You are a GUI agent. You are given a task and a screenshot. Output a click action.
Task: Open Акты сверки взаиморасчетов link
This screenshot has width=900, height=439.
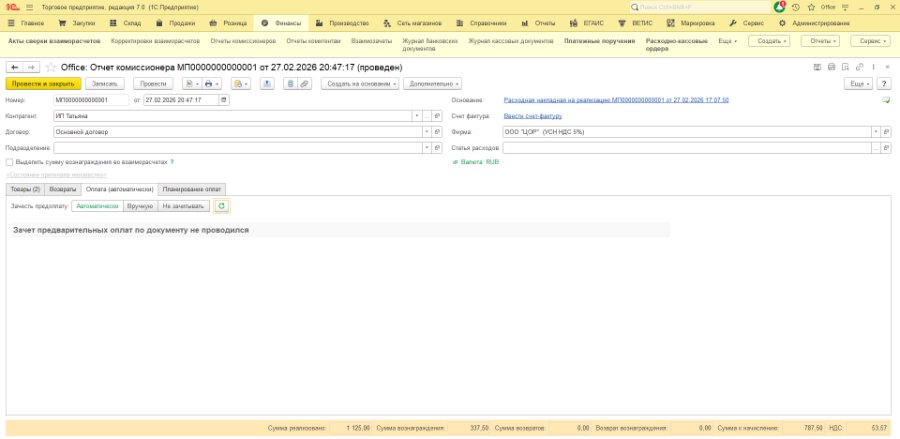pos(54,41)
